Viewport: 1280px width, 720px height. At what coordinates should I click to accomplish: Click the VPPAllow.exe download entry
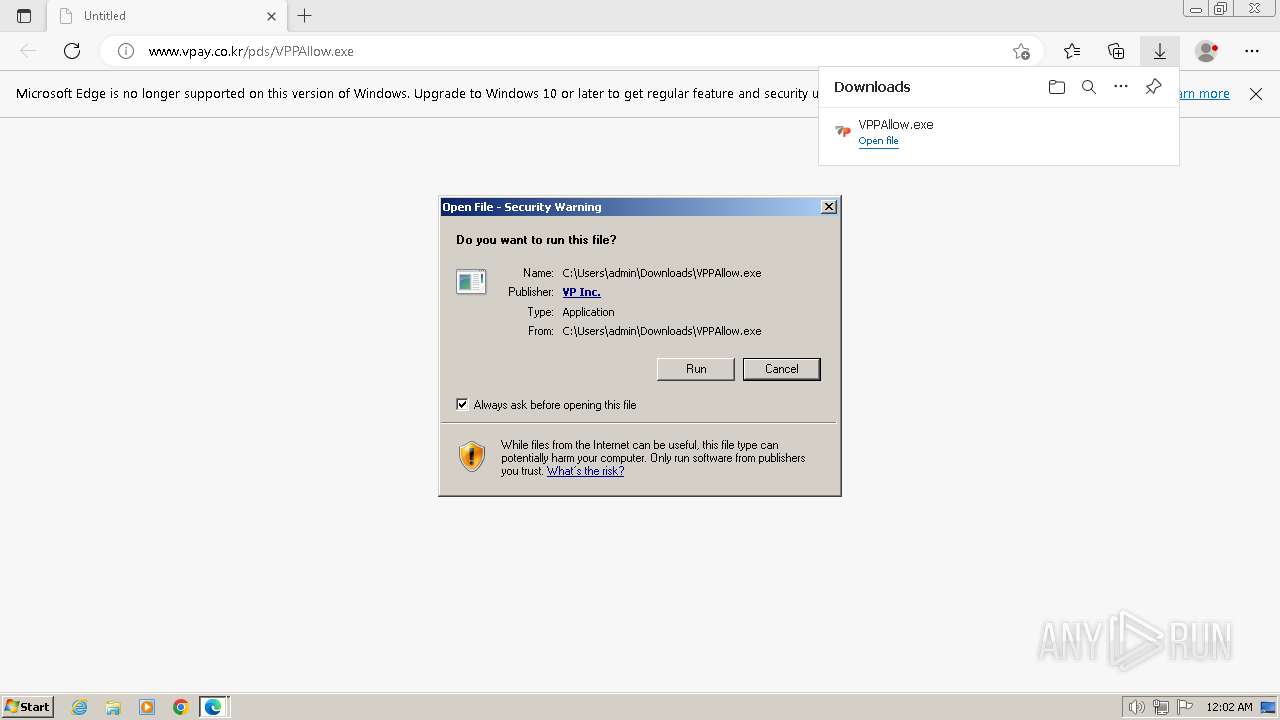pos(998,132)
